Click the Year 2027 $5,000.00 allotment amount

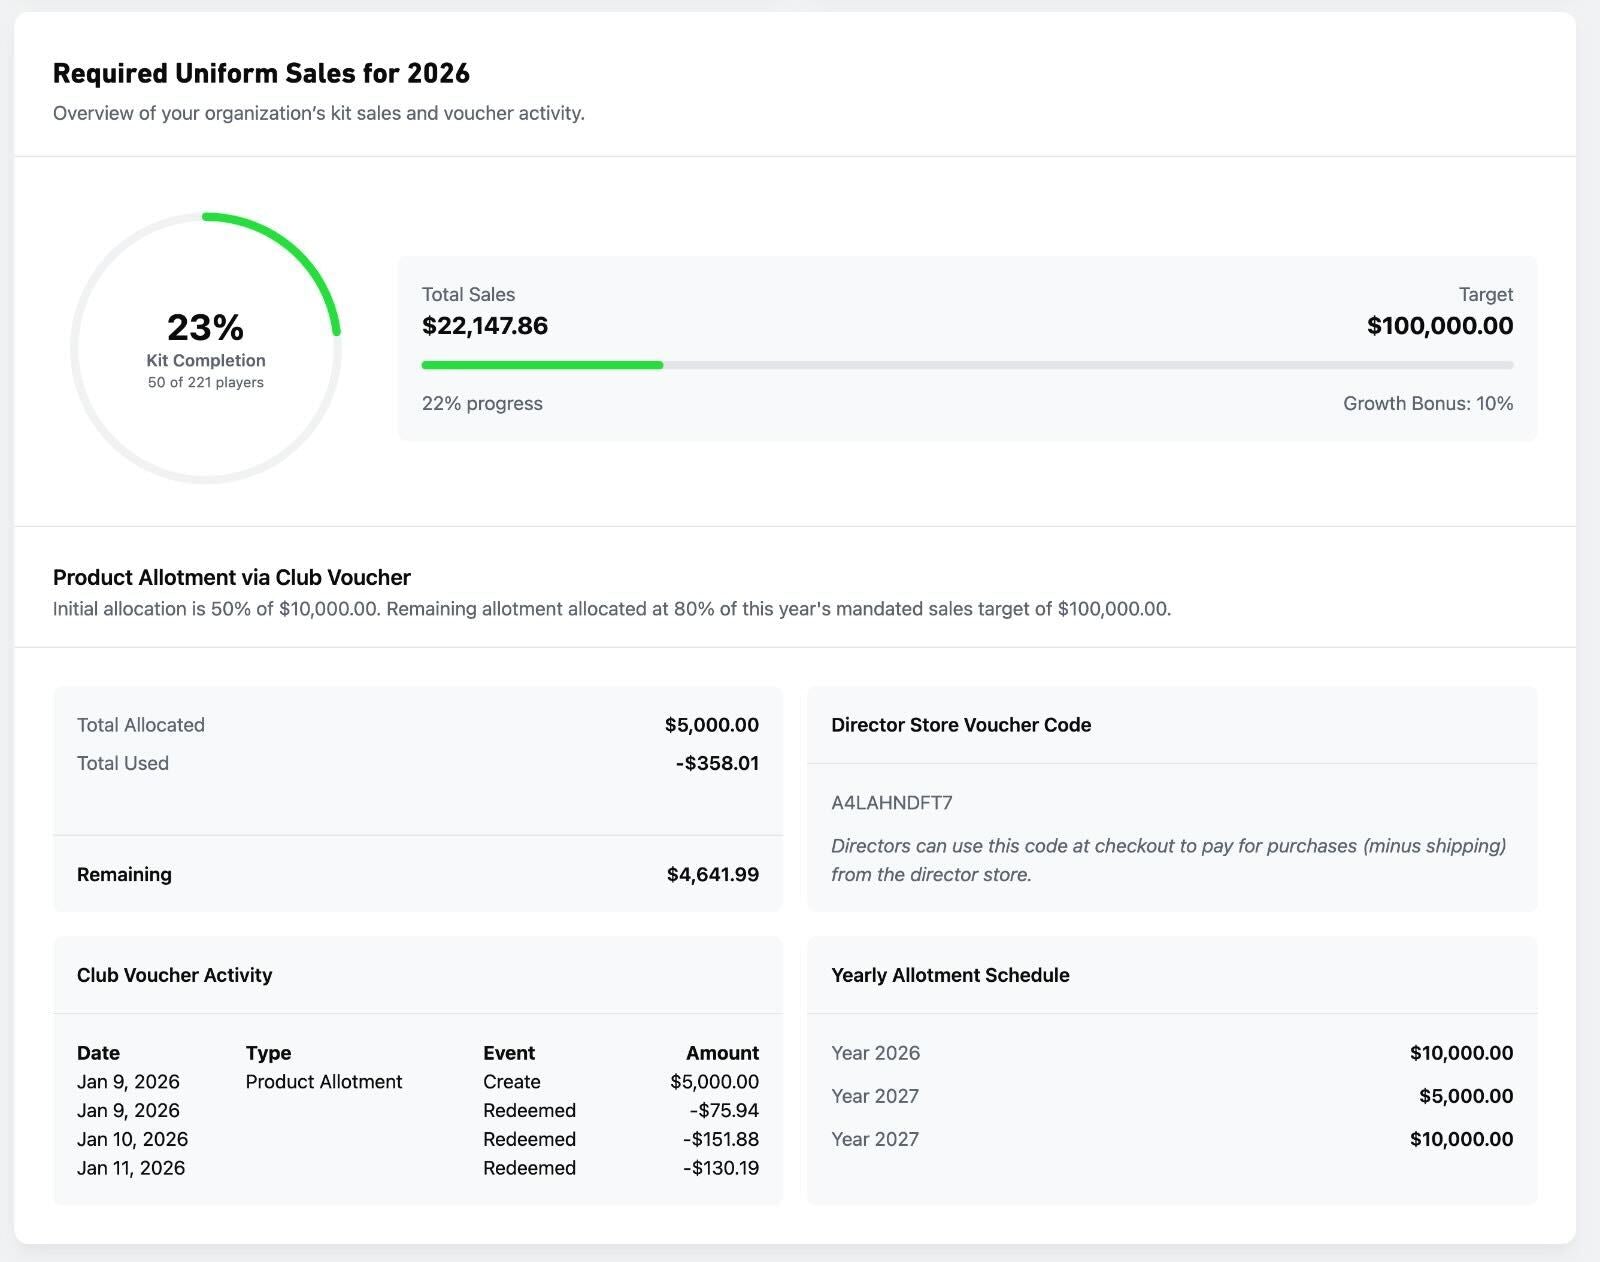[1465, 1096]
